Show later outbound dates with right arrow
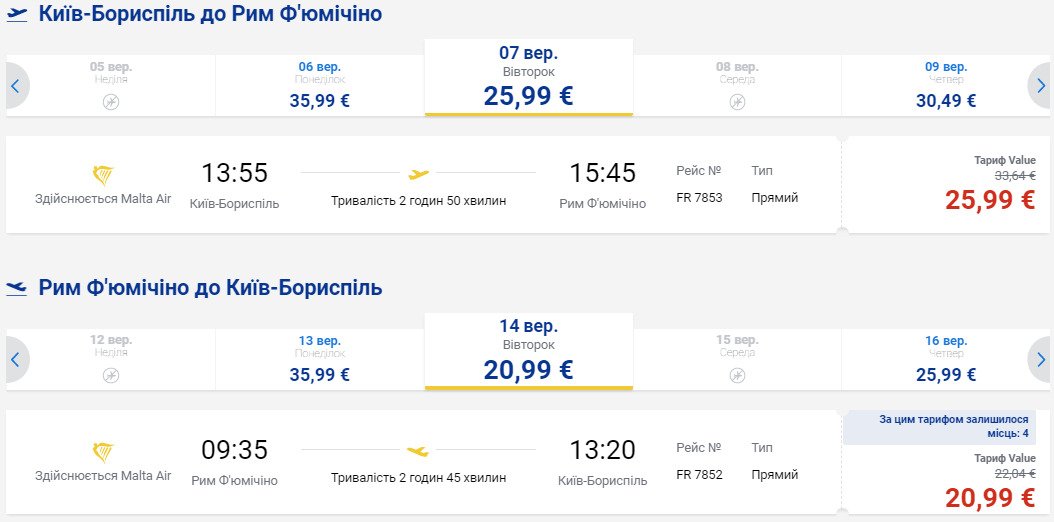The width and height of the screenshot is (1054, 522). 1040,86
